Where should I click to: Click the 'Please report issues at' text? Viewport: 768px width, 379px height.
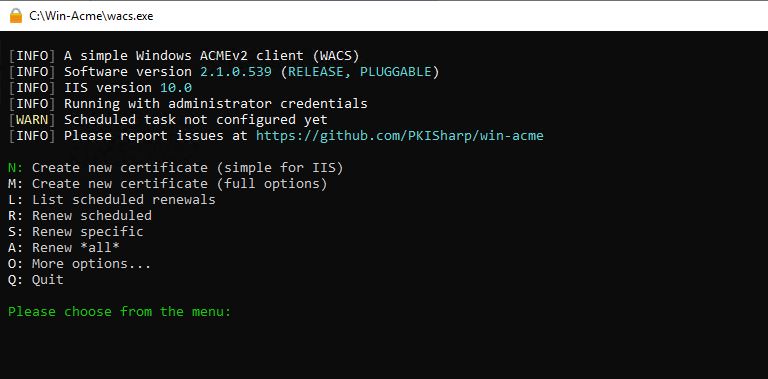(156, 136)
